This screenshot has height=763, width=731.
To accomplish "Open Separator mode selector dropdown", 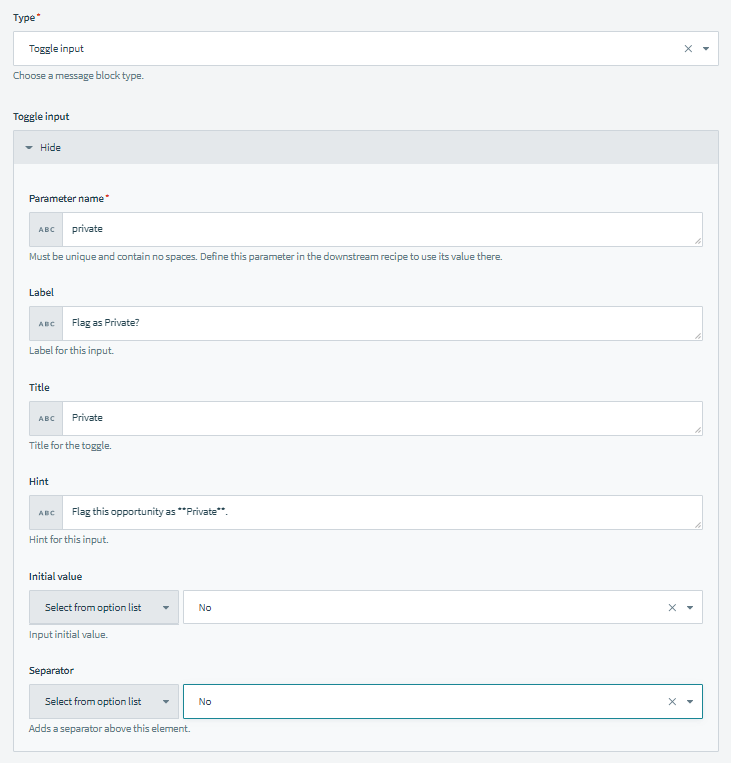I will (x=104, y=701).
